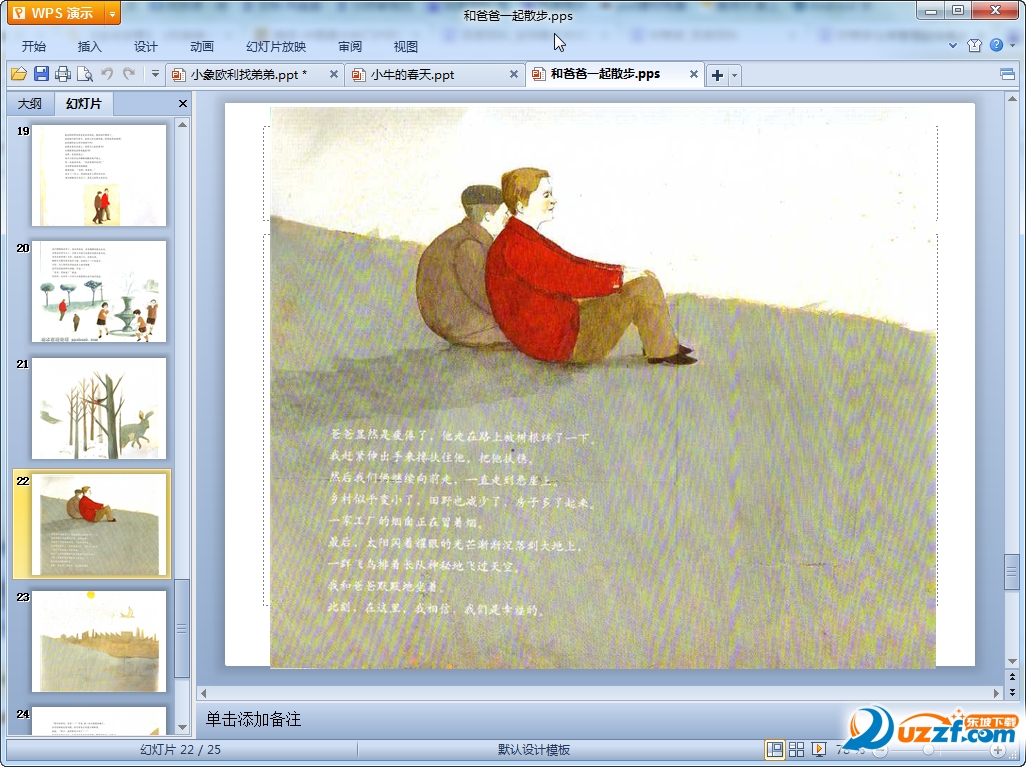Undo the last action

107,74
